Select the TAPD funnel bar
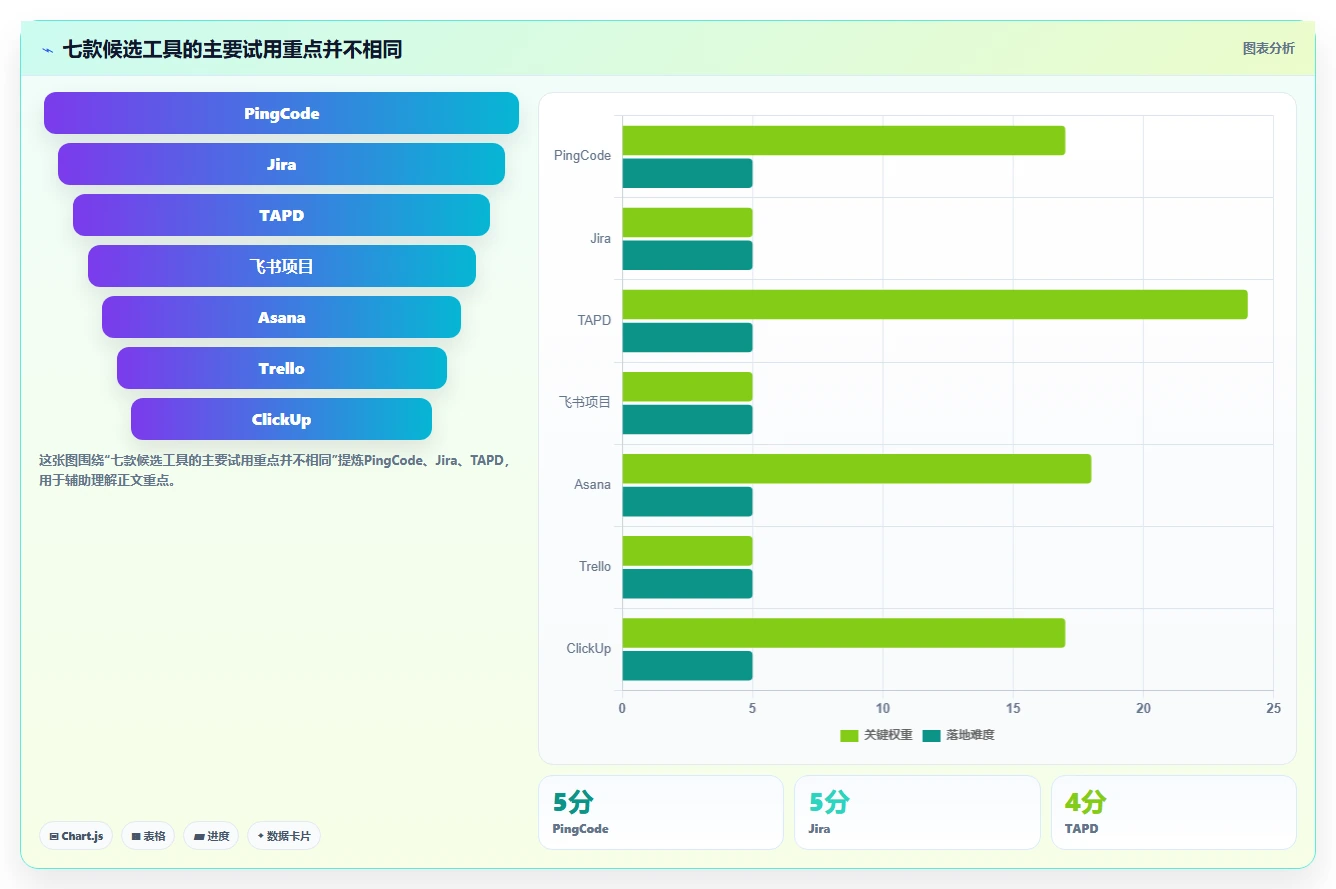Viewport: 1336px width, 889px height. click(x=281, y=215)
